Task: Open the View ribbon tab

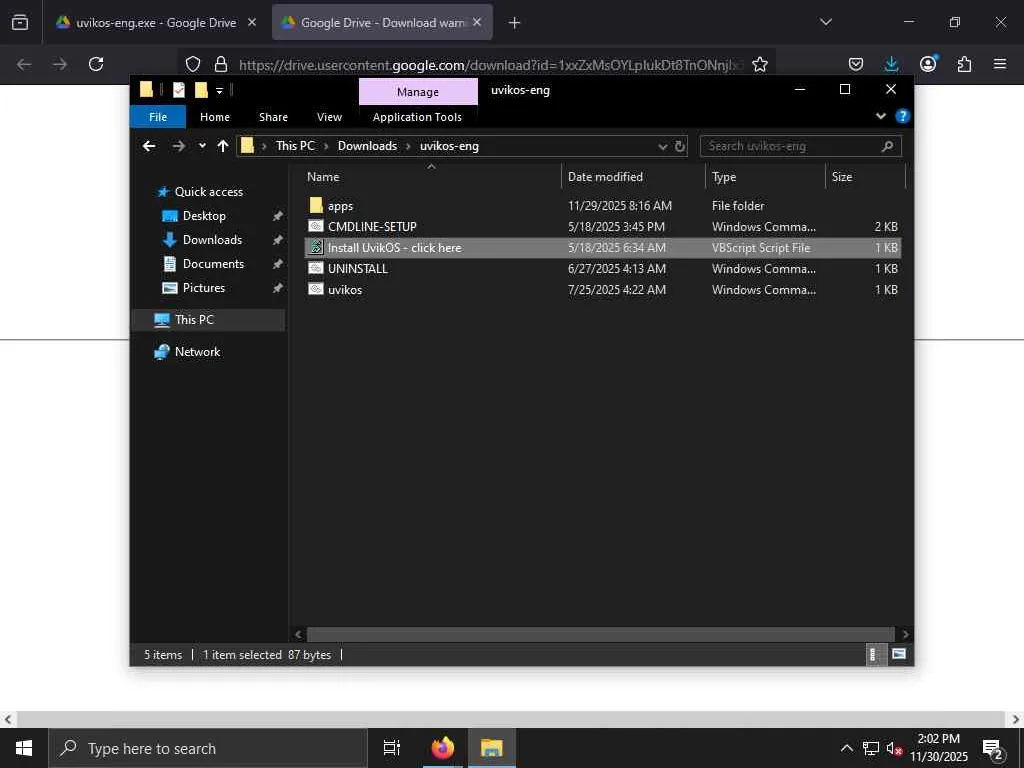Action: (x=329, y=117)
